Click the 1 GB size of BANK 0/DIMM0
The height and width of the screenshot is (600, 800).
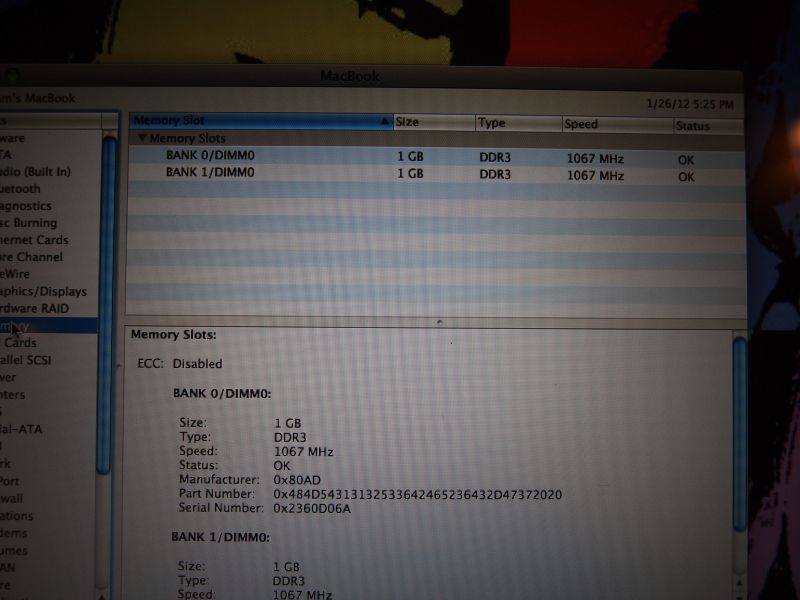tap(410, 157)
